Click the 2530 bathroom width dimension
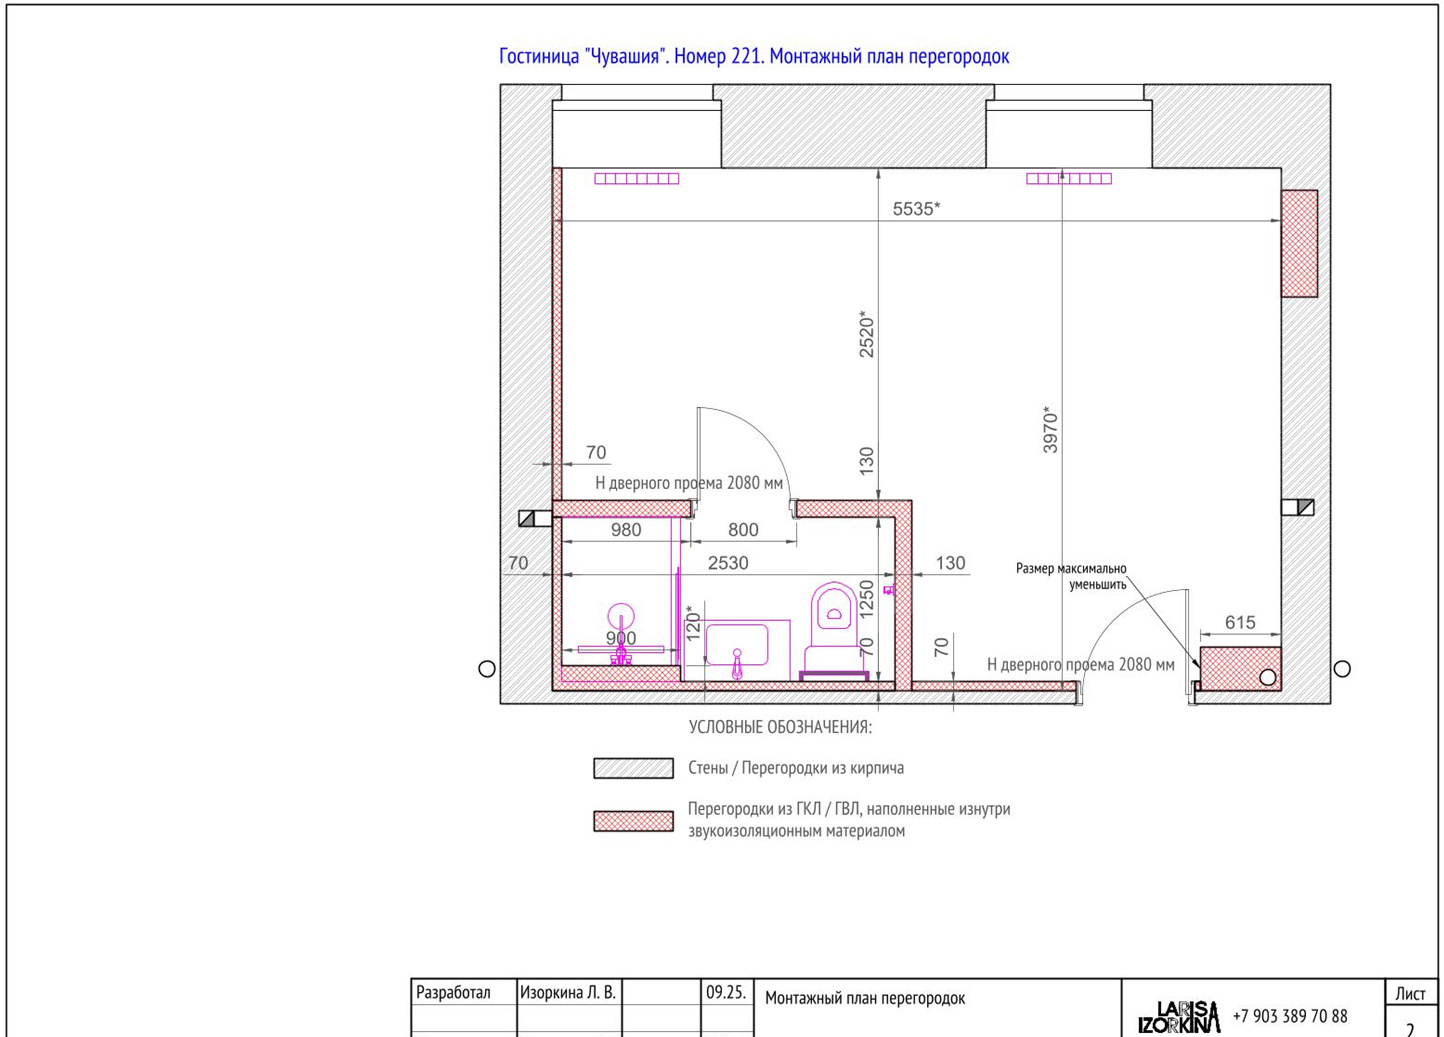 tap(728, 563)
